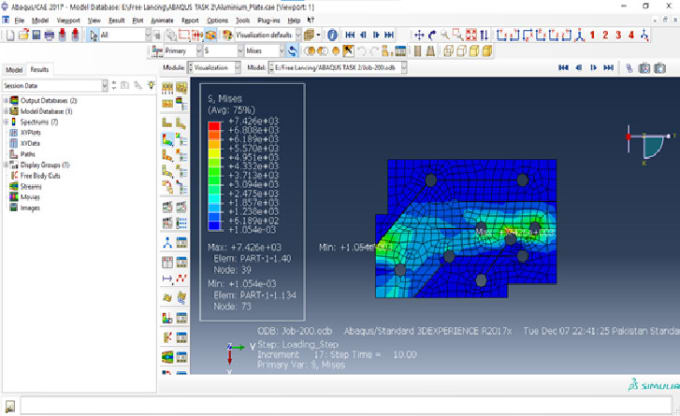Click the red color band in legend

click(214, 126)
